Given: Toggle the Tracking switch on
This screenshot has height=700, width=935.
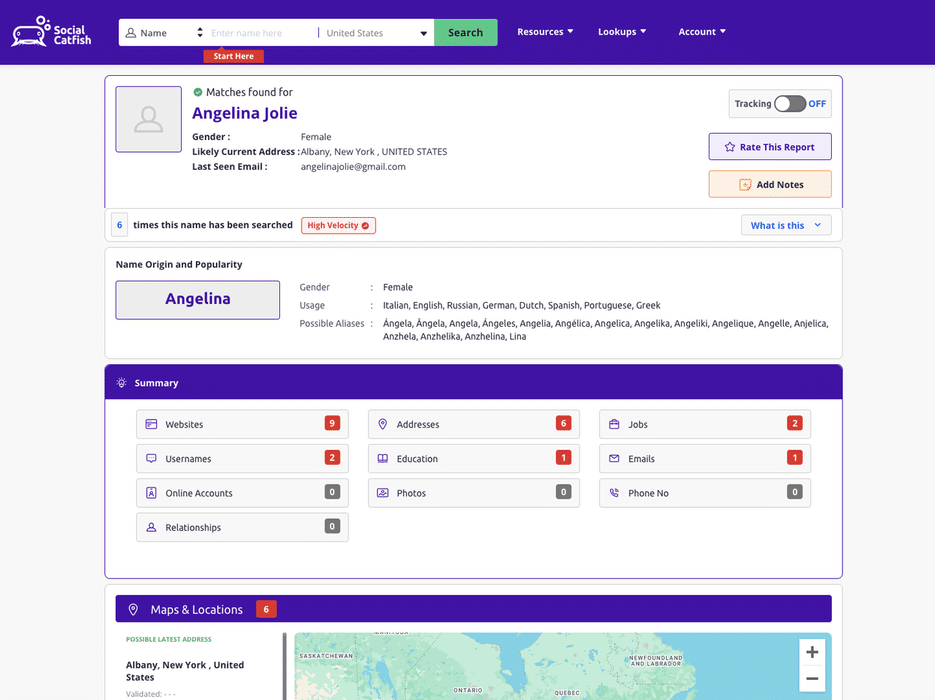Looking at the screenshot, I should [x=789, y=104].
